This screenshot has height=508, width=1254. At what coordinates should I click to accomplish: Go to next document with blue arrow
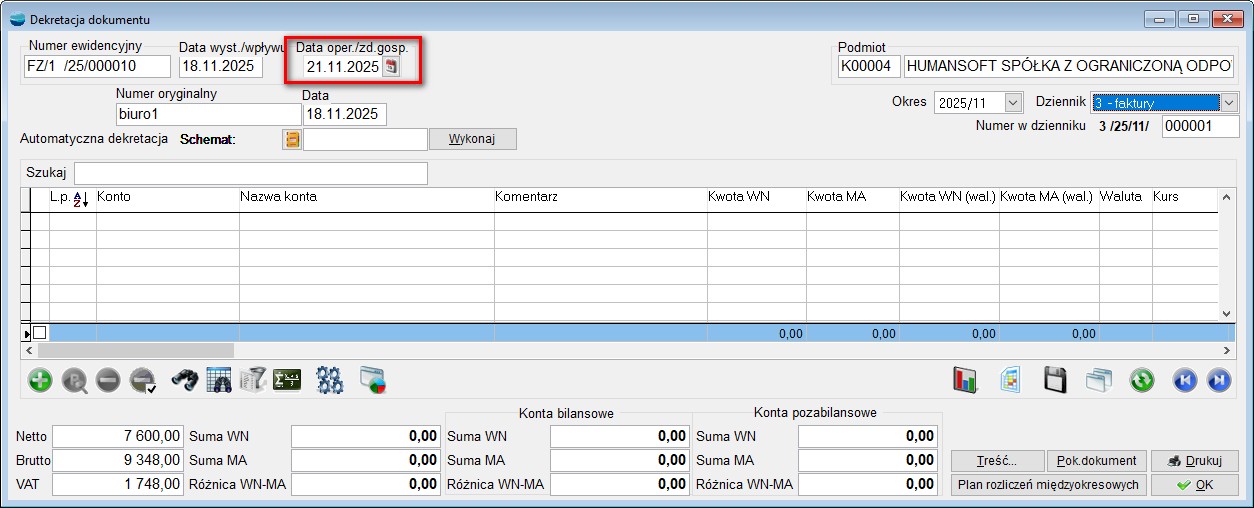[1219, 380]
